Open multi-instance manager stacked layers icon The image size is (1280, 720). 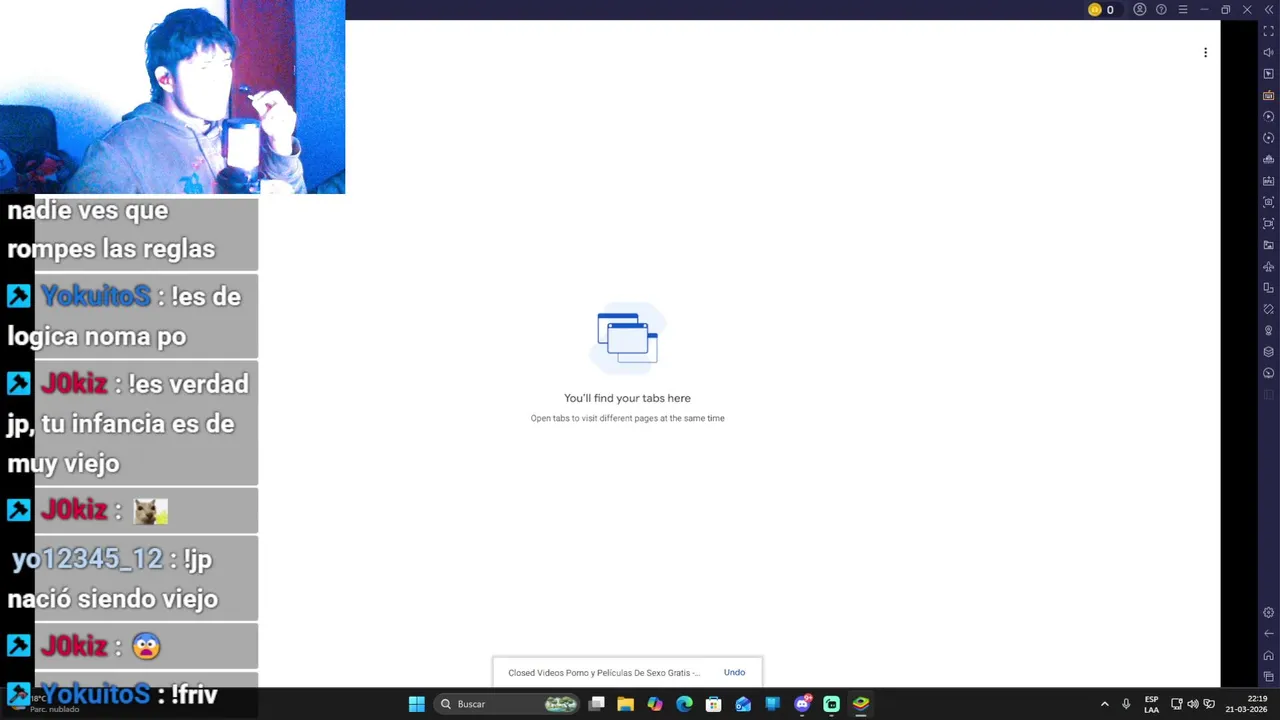[1268, 352]
